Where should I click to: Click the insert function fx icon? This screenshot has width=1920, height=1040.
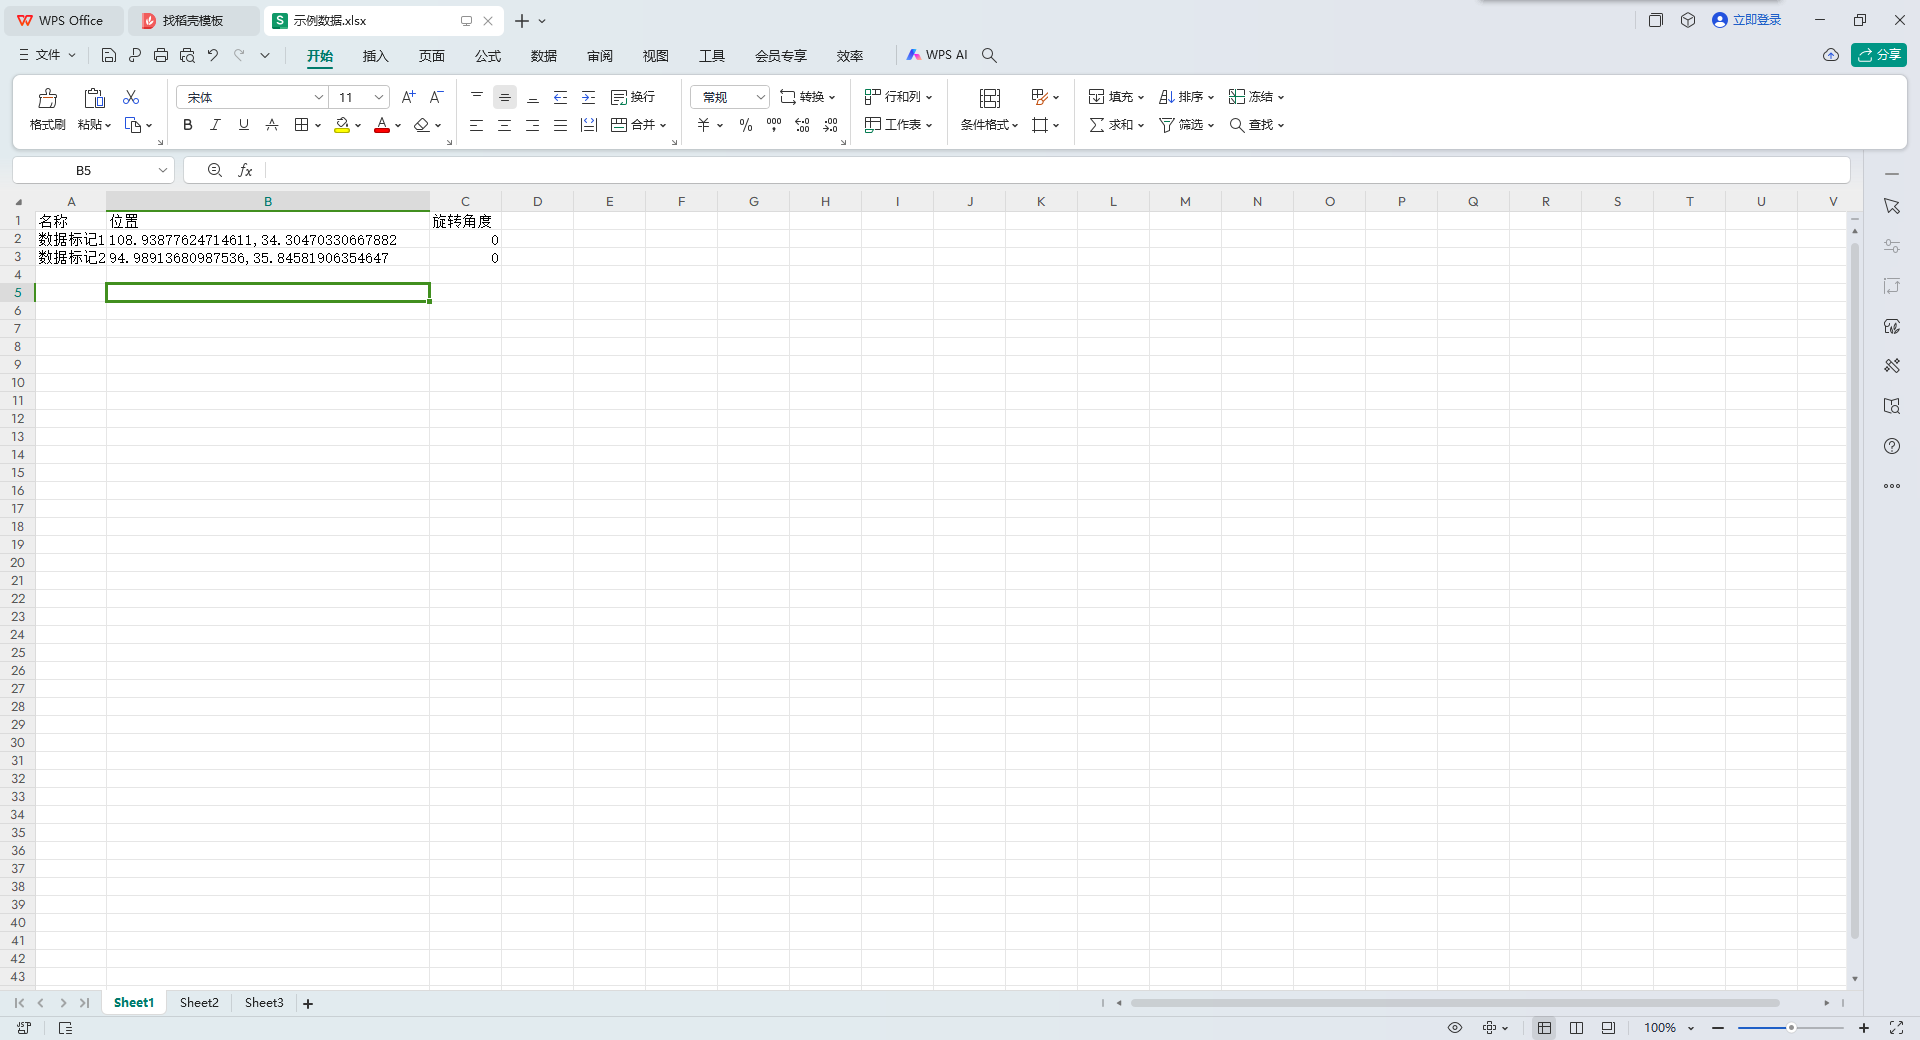point(245,171)
